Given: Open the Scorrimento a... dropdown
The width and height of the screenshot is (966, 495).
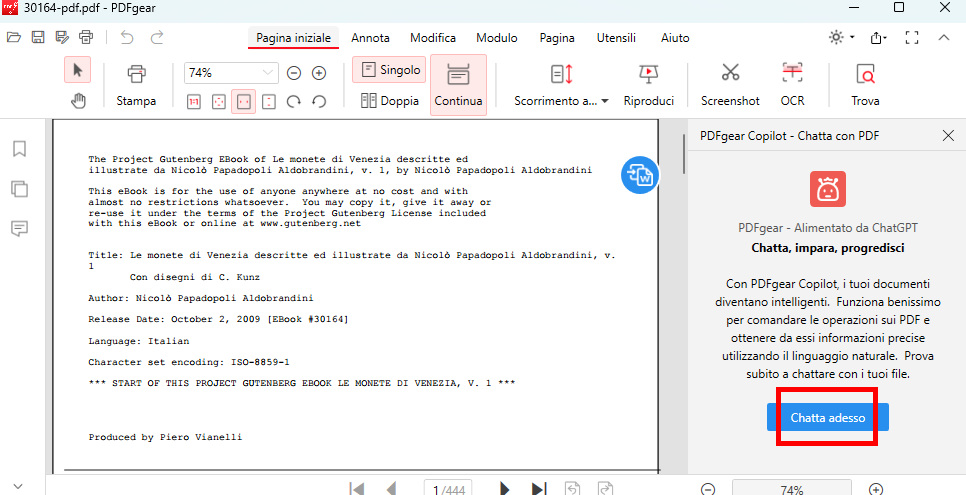Looking at the screenshot, I should point(561,85).
